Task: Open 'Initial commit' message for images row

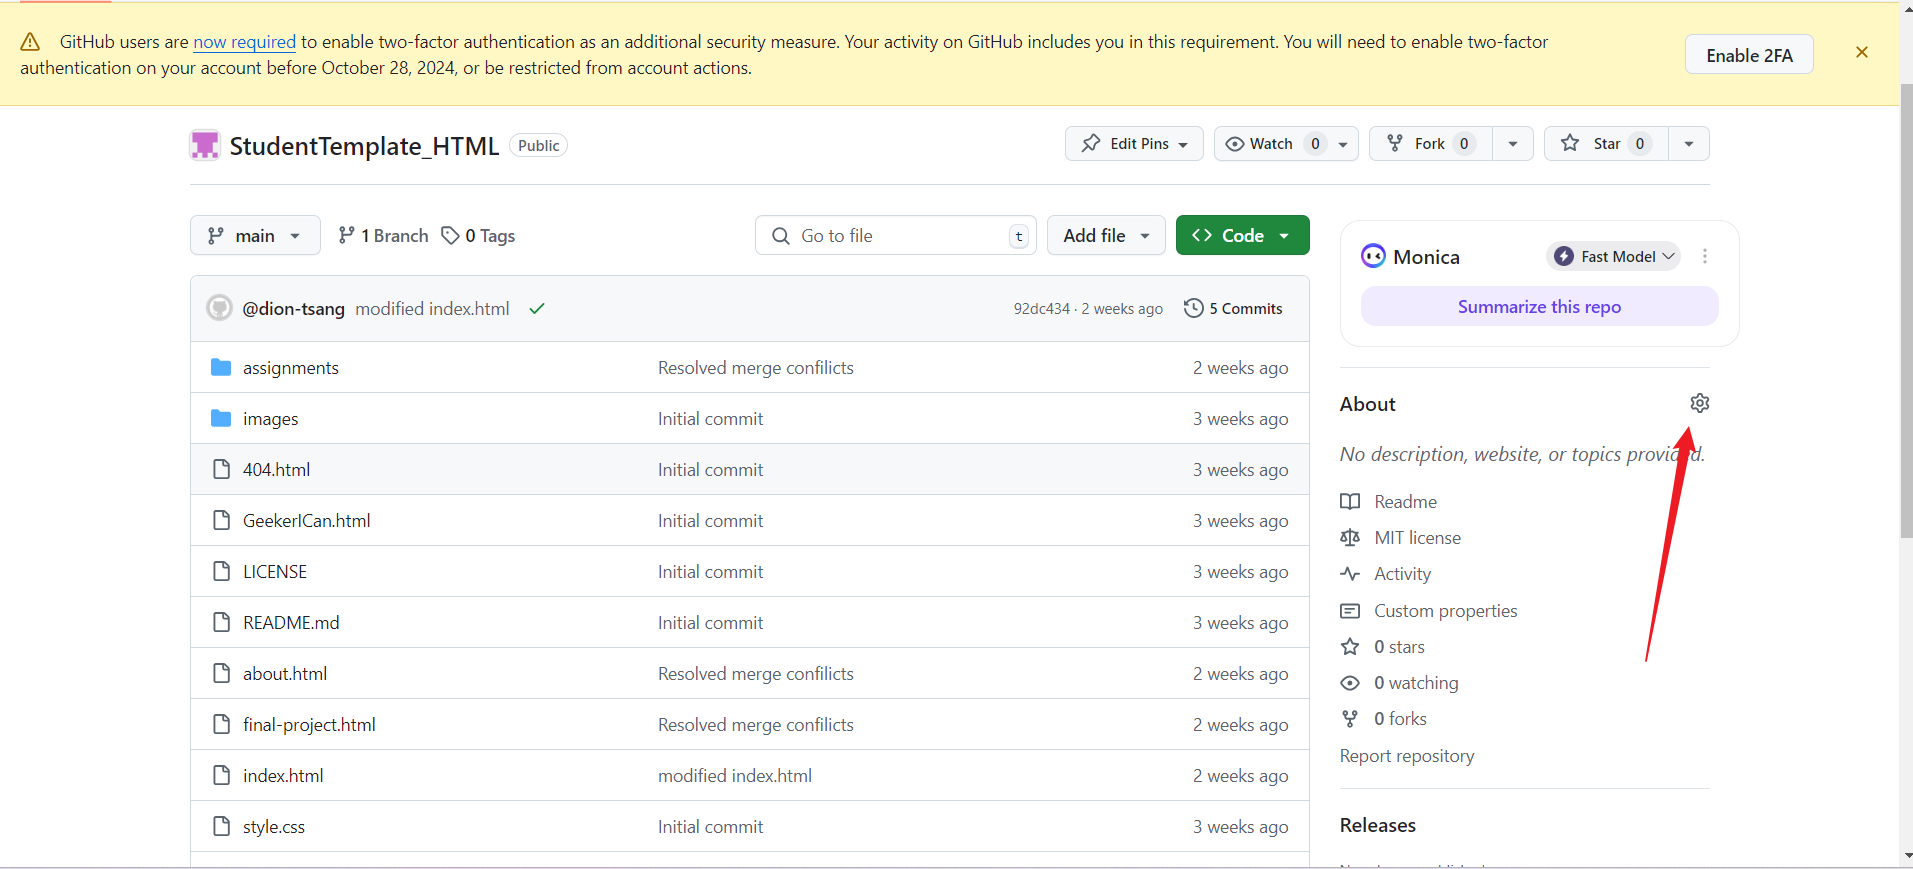Action: click(710, 419)
